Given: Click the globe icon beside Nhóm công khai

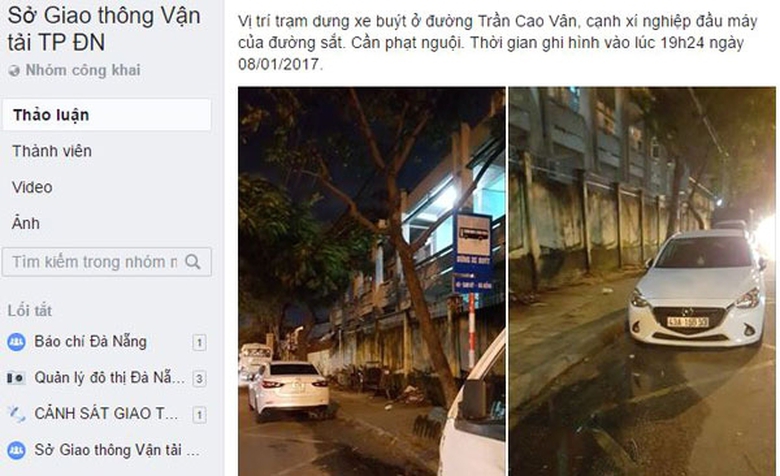Looking at the screenshot, I should tap(14, 71).
